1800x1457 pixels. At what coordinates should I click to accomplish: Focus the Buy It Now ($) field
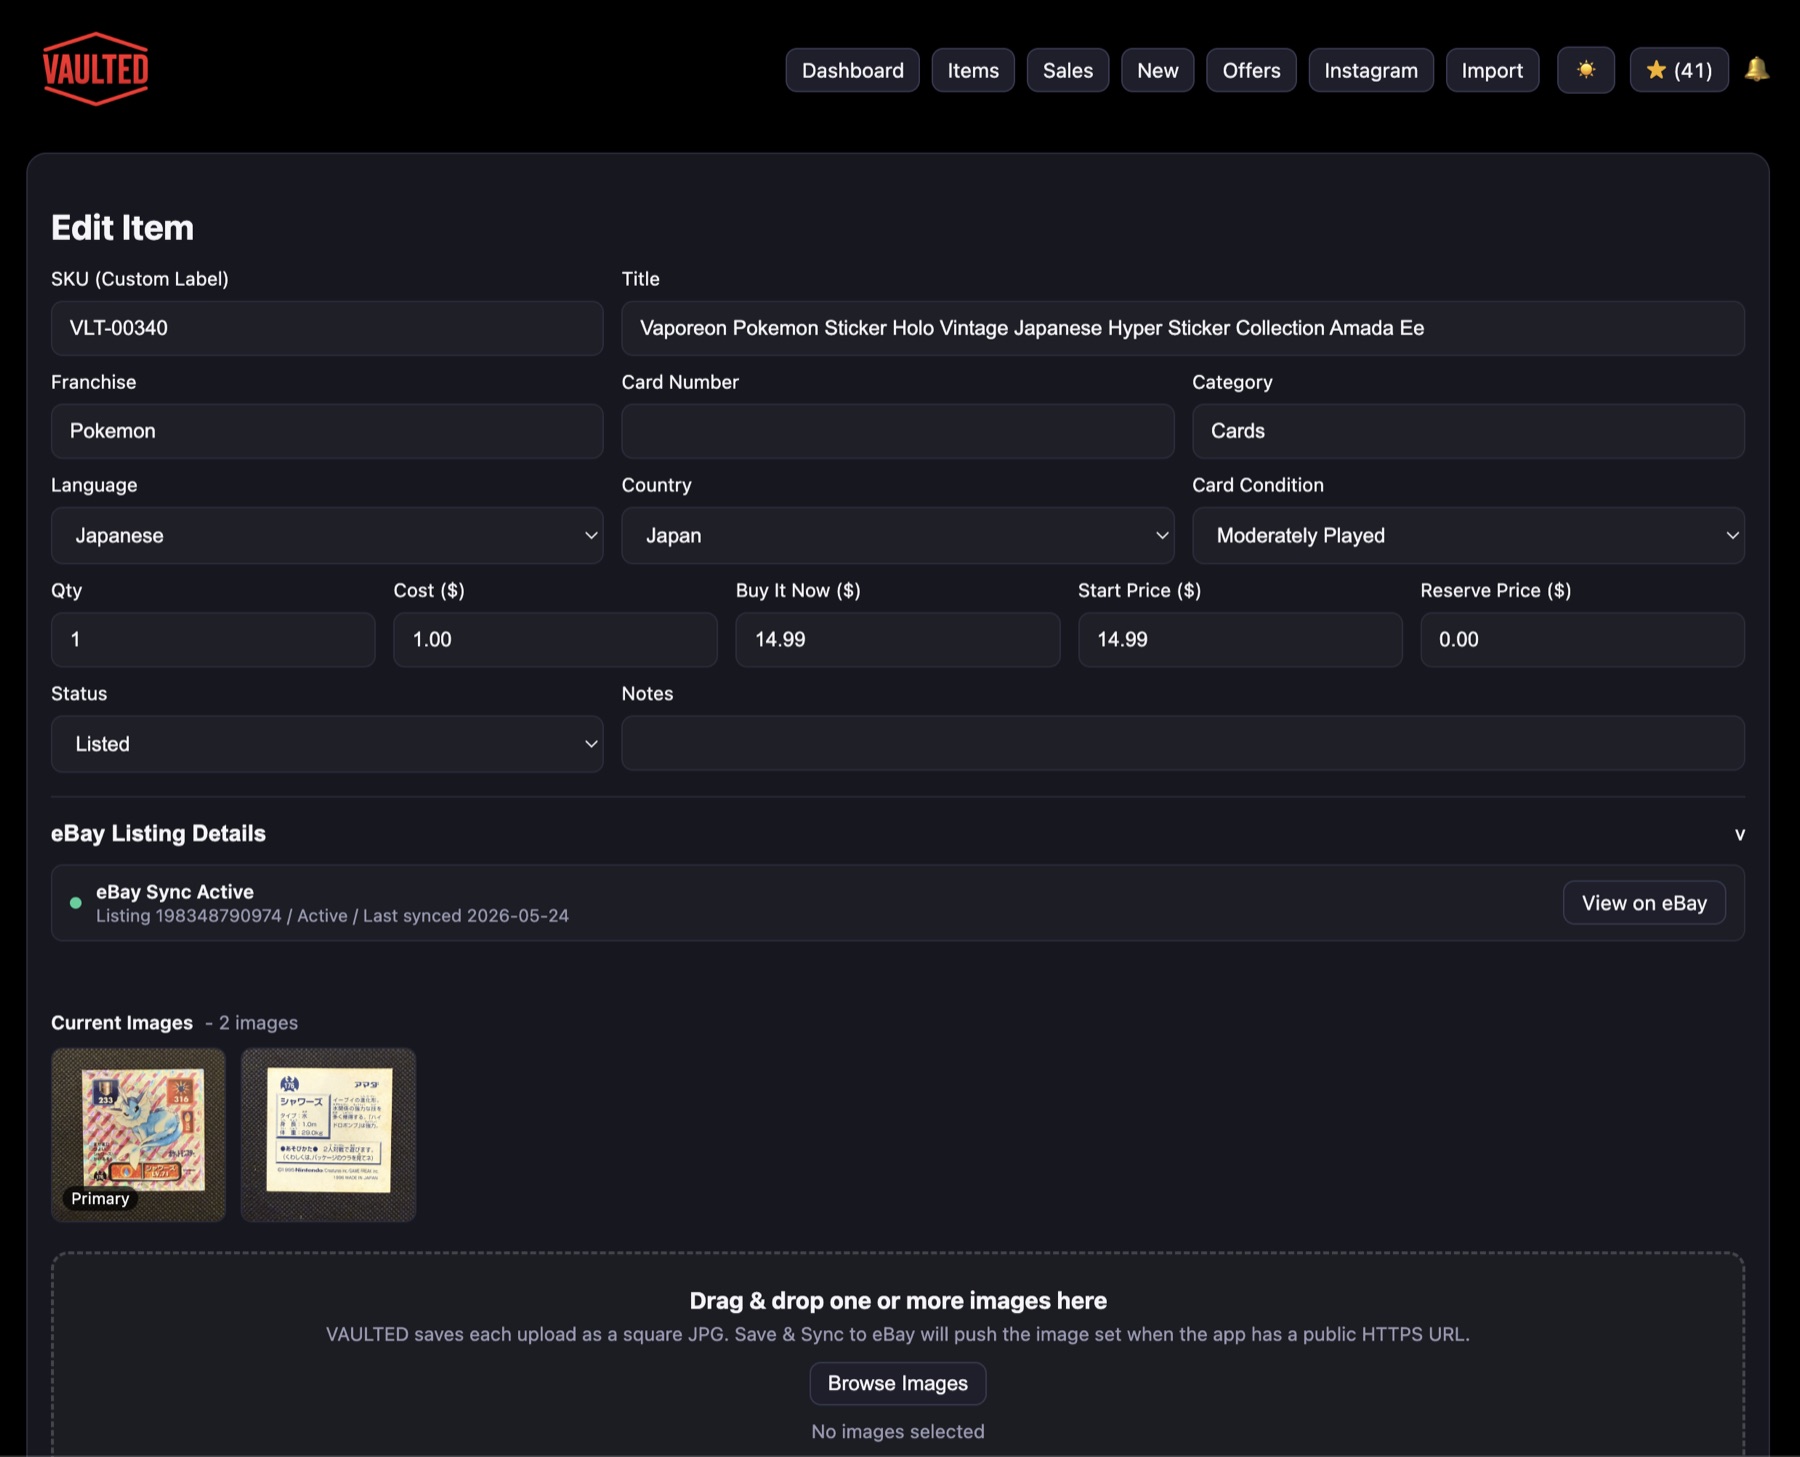tap(898, 639)
